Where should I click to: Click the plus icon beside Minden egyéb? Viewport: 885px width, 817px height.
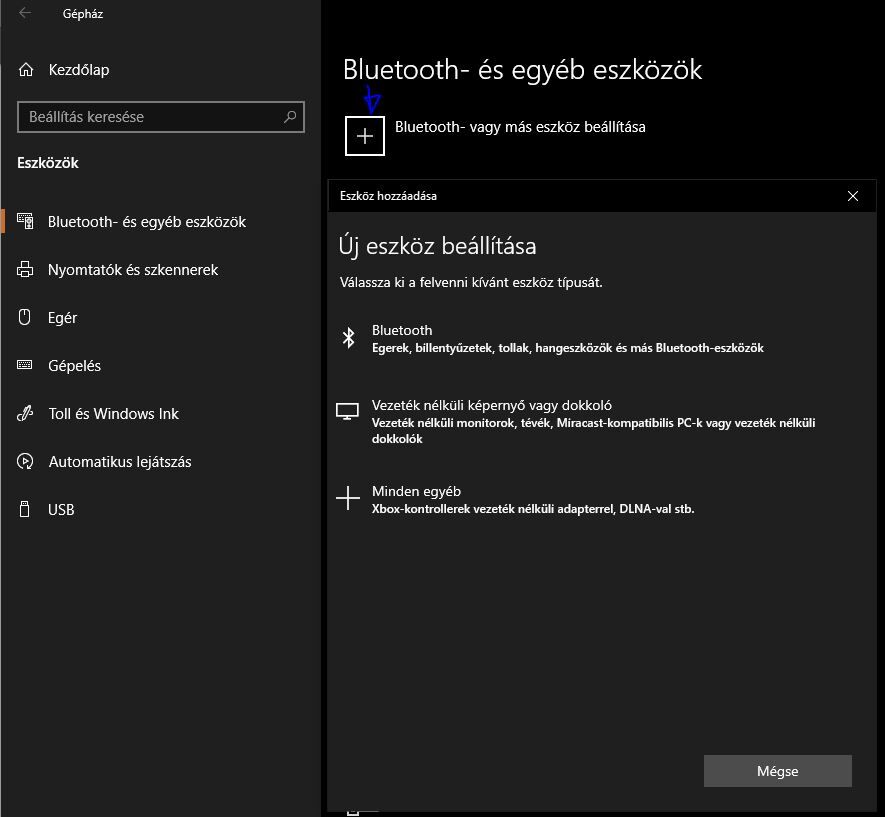tap(348, 498)
